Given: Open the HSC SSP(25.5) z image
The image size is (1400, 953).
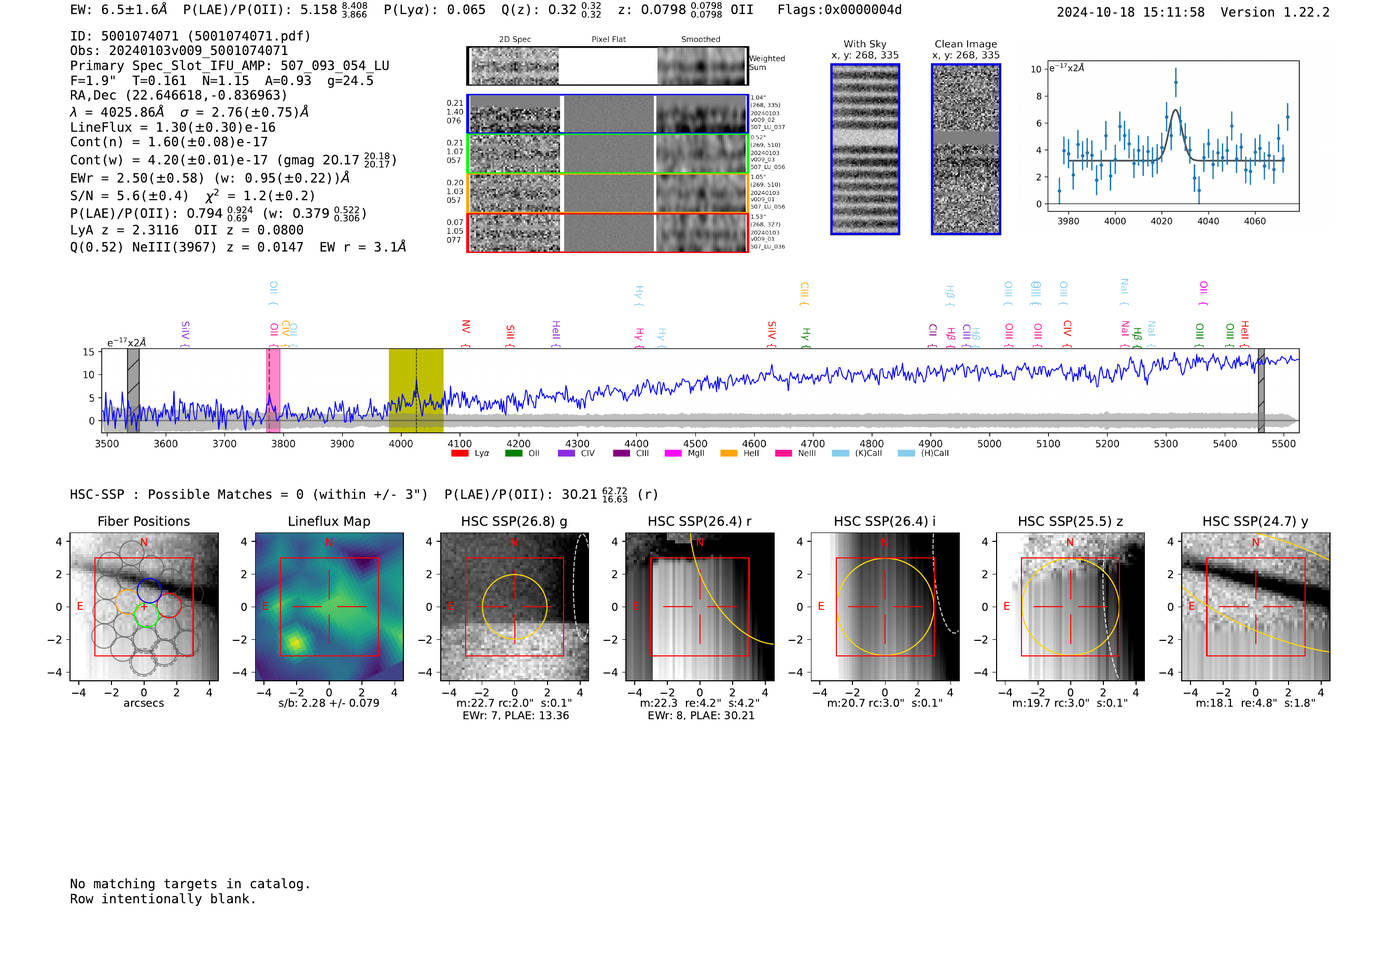Looking at the screenshot, I should [x=1070, y=606].
